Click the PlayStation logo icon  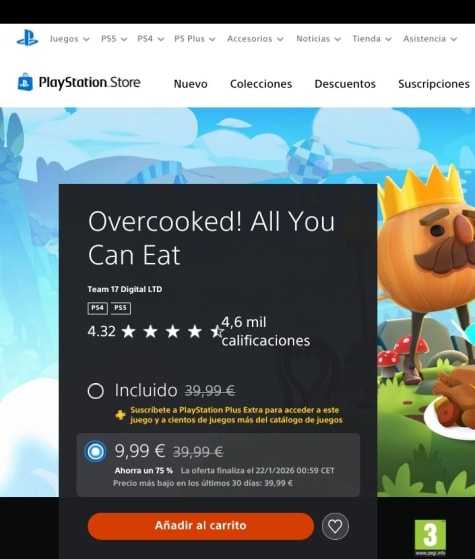(27, 38)
